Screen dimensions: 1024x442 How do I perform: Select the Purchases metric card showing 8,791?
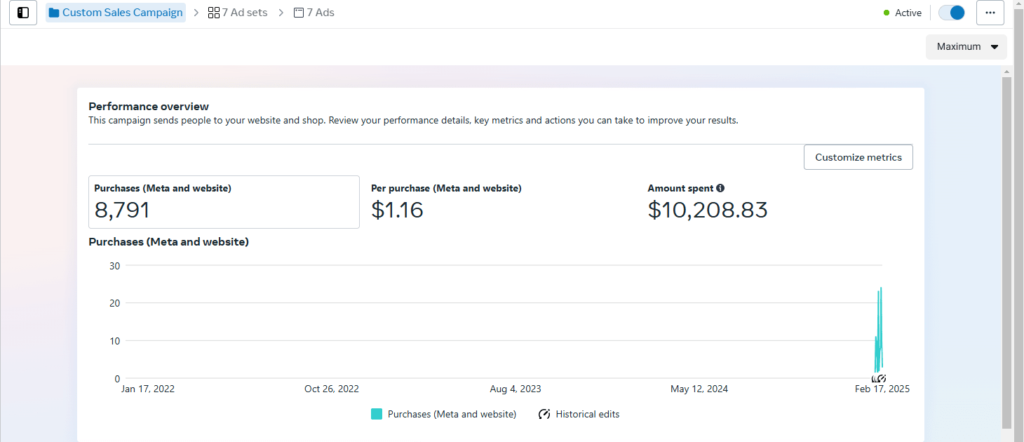pos(223,202)
